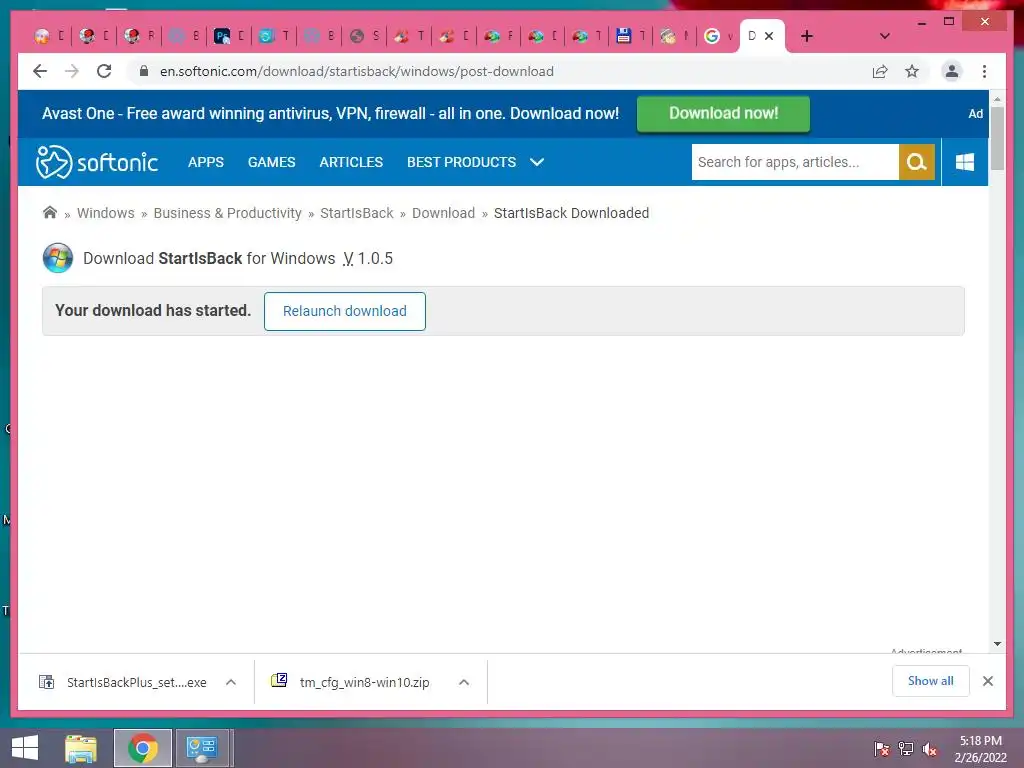Focus the Search for apps field
Screen dimensions: 1024x768
point(795,162)
